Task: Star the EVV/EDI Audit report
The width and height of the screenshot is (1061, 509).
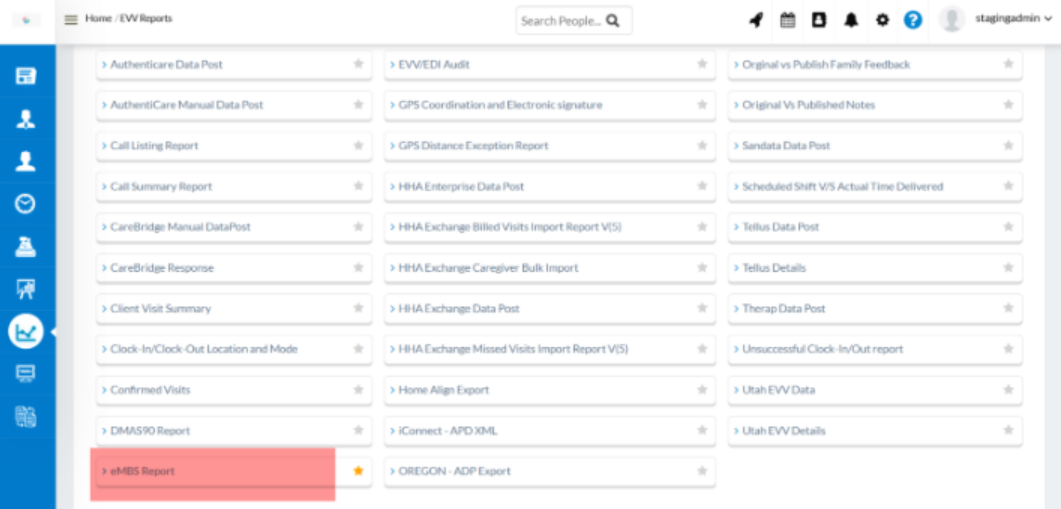Action: point(702,64)
